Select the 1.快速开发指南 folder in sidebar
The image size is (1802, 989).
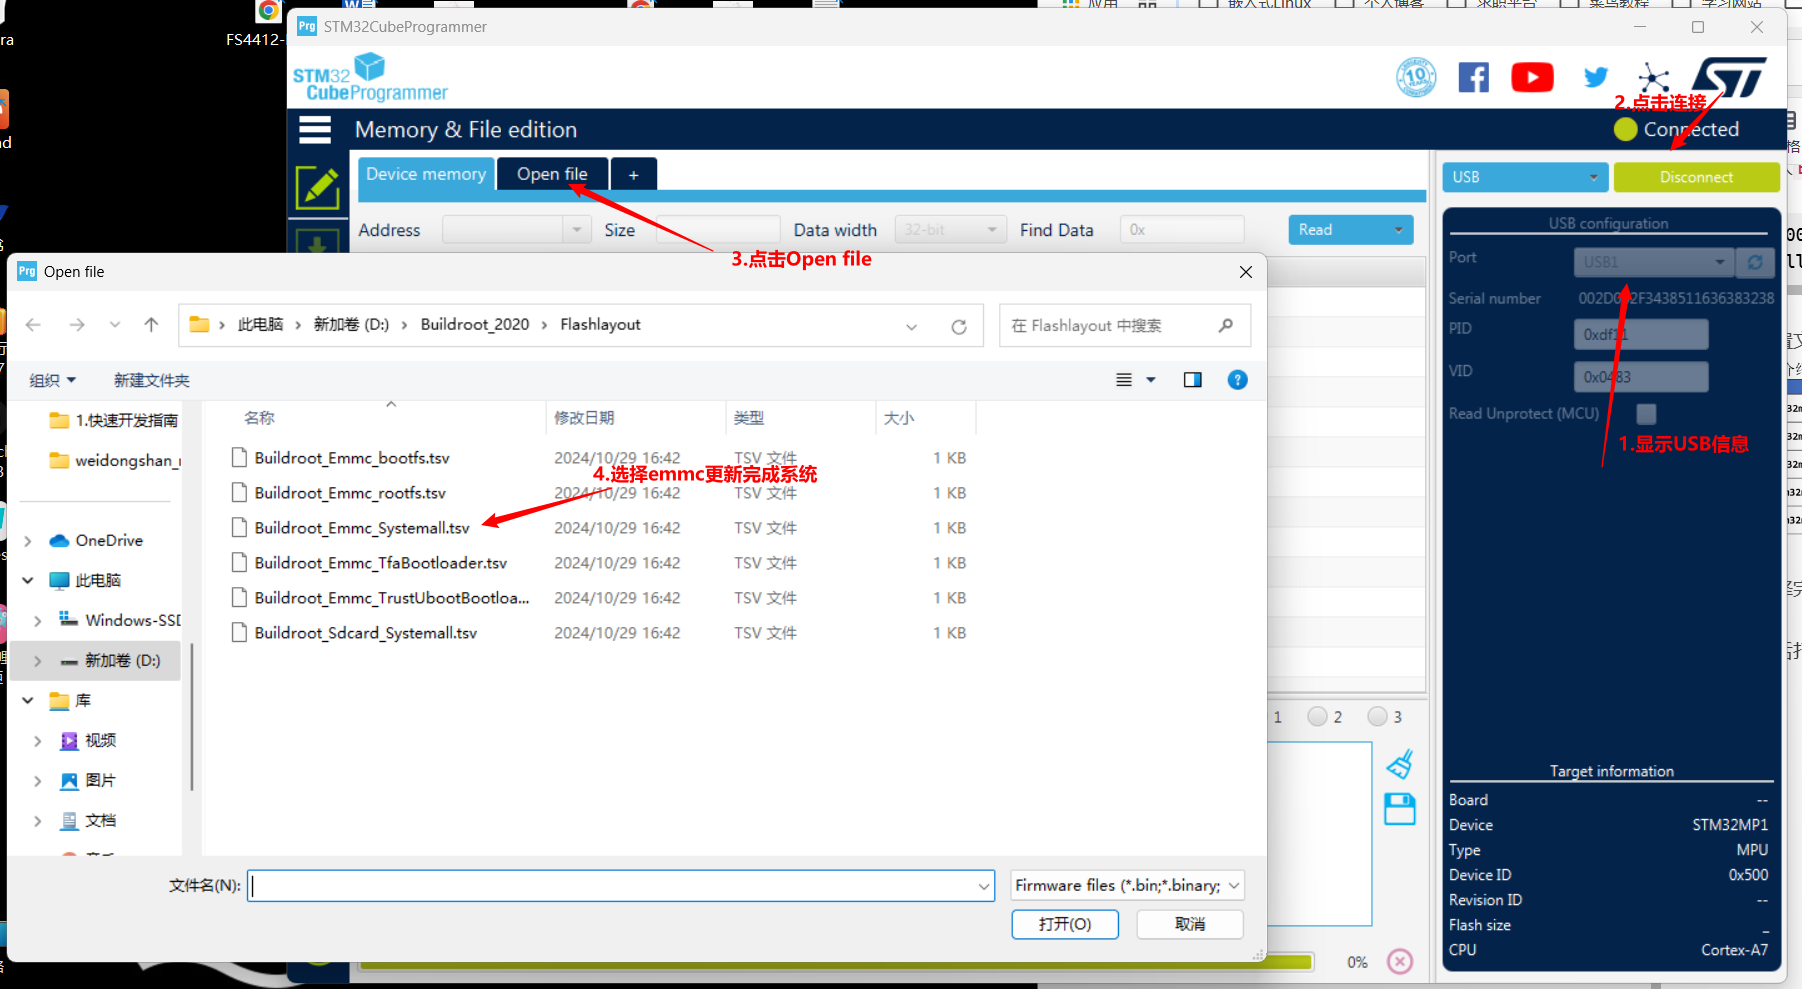[114, 420]
